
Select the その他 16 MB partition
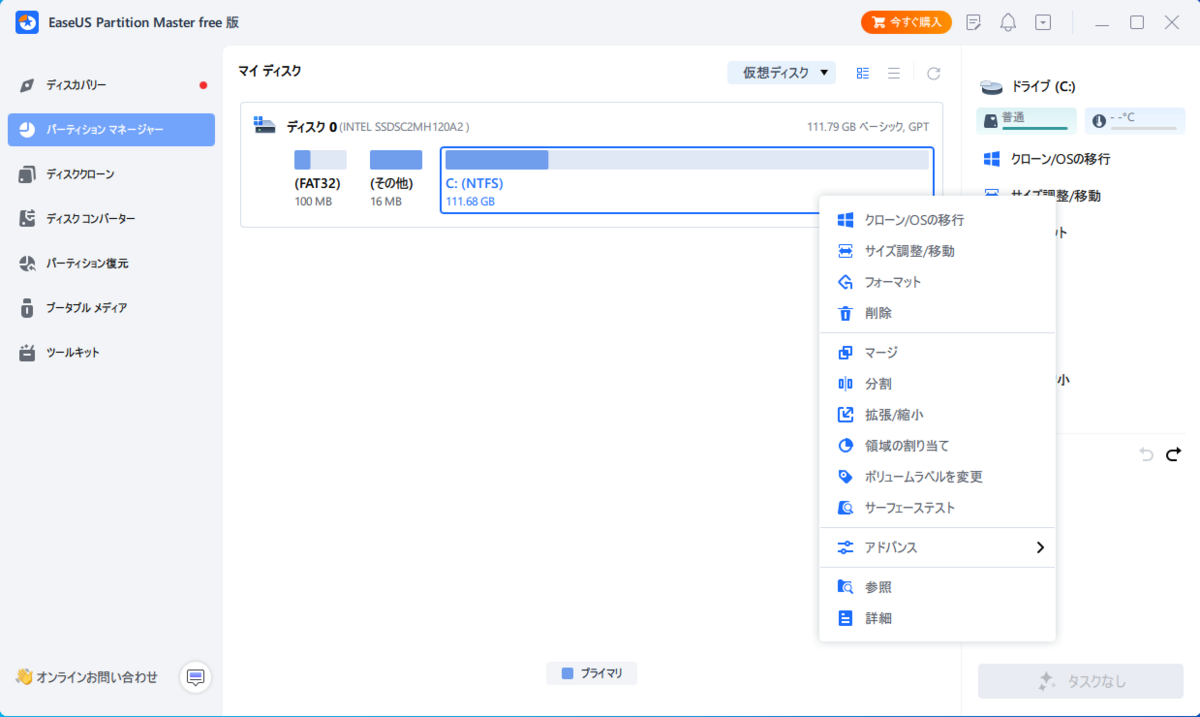(396, 179)
